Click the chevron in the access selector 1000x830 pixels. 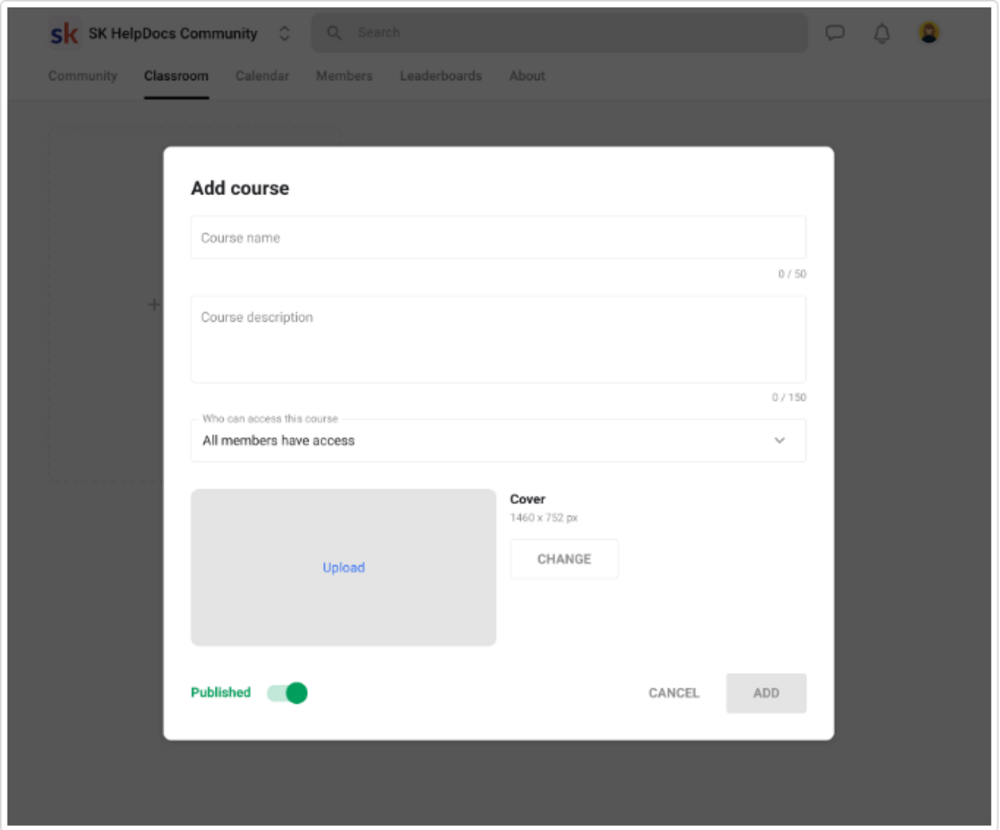pos(779,440)
